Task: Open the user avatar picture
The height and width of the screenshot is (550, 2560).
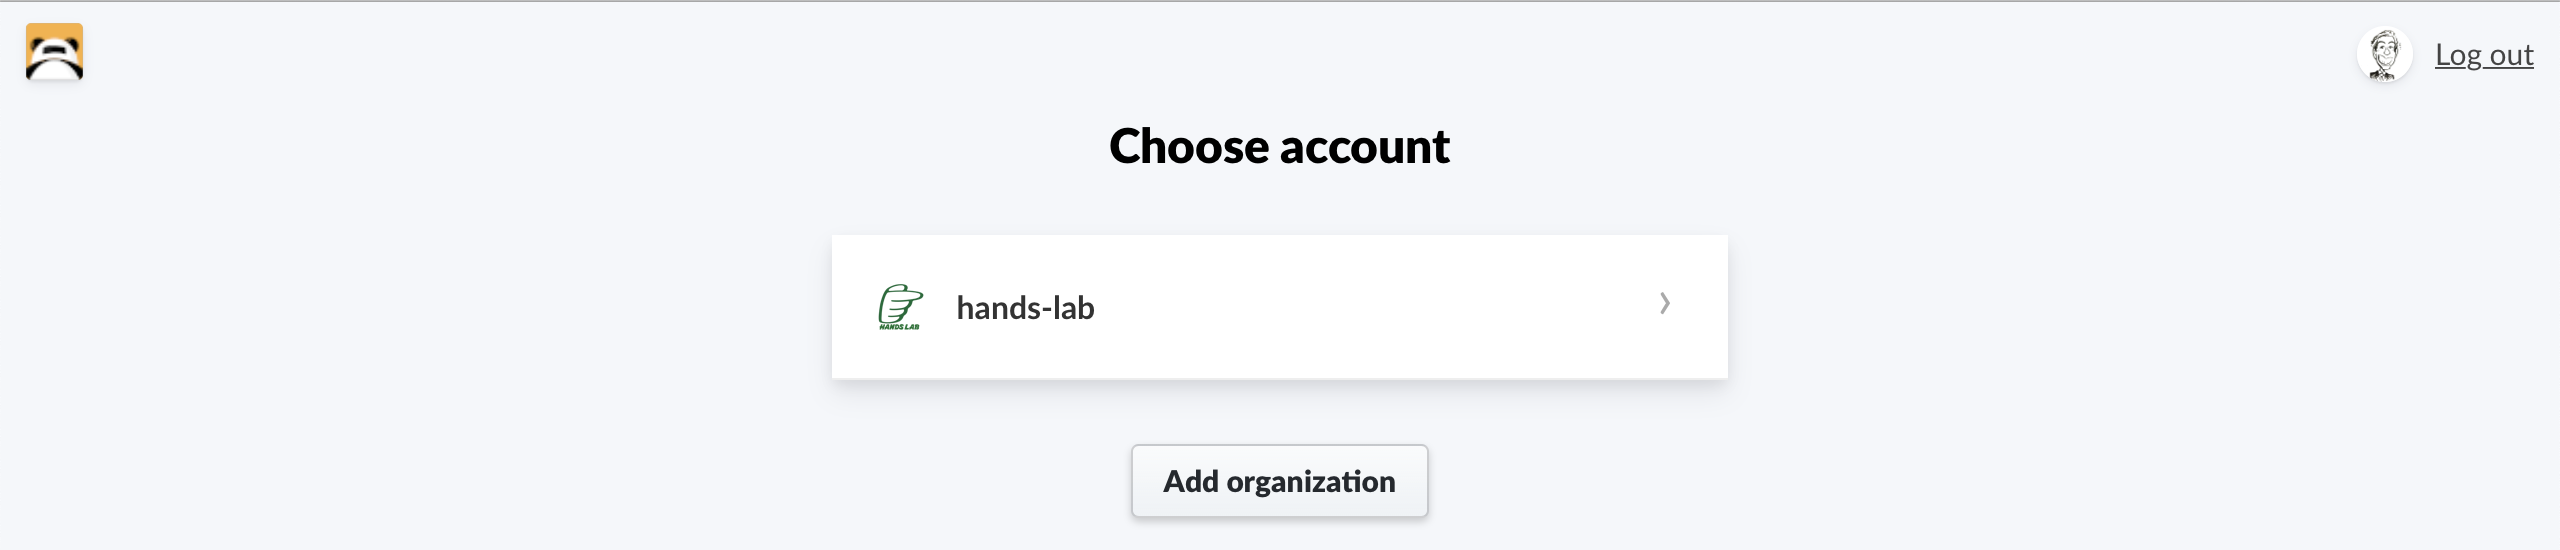Action: pos(2384,54)
